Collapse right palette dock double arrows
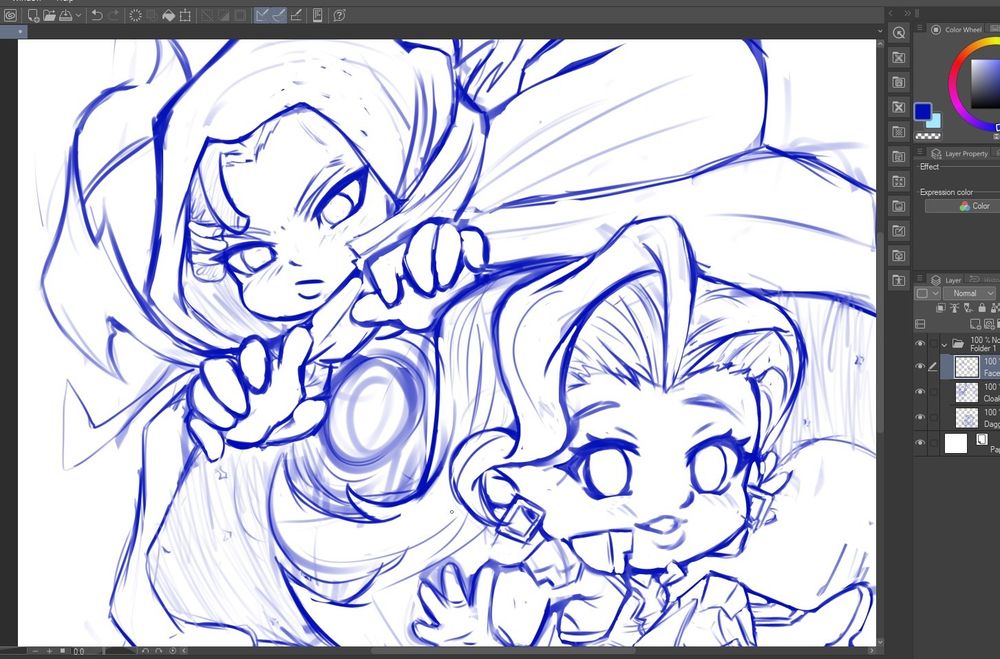The height and width of the screenshot is (659, 1000). point(907,13)
